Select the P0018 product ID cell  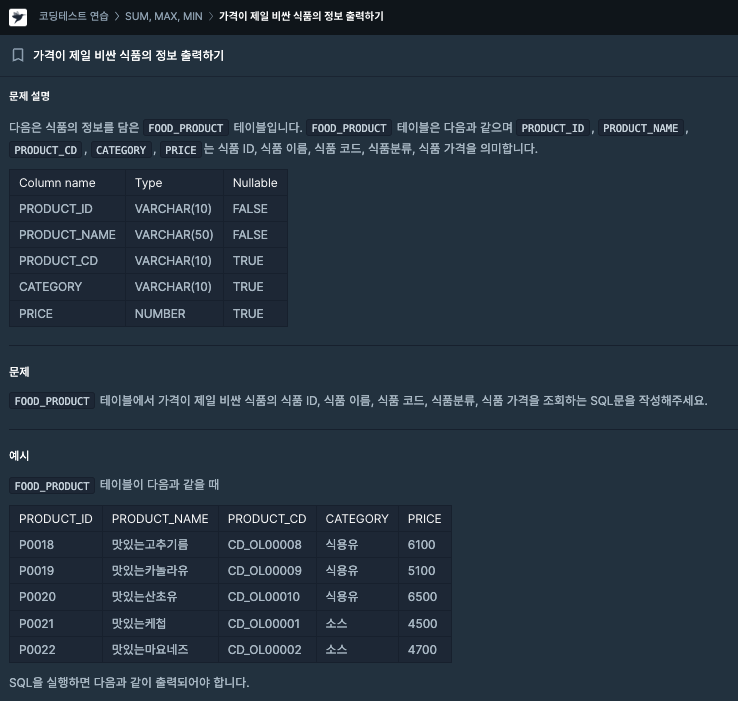[x=56, y=545]
